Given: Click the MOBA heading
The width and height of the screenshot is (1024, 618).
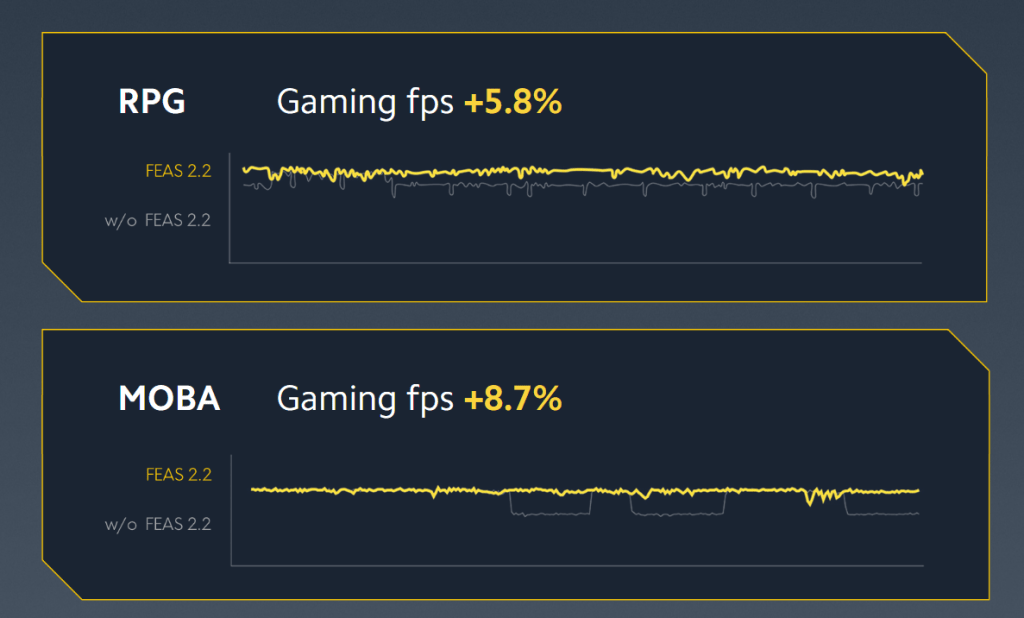Looking at the screenshot, I should pyautogui.click(x=169, y=399).
